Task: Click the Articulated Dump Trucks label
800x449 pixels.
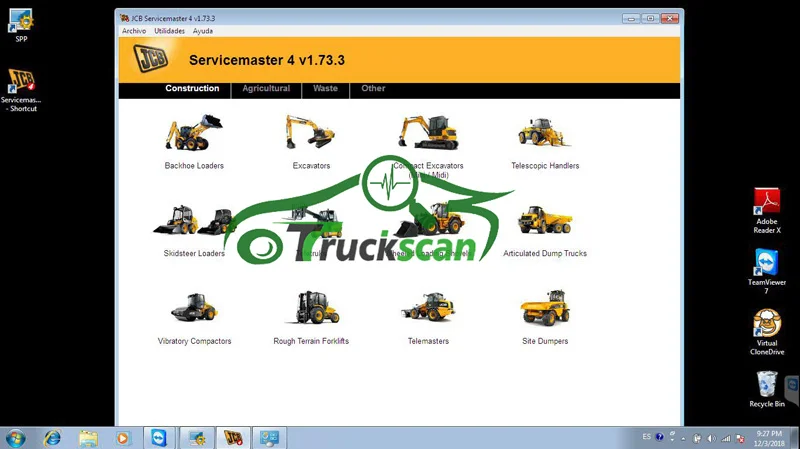Action: (x=545, y=254)
